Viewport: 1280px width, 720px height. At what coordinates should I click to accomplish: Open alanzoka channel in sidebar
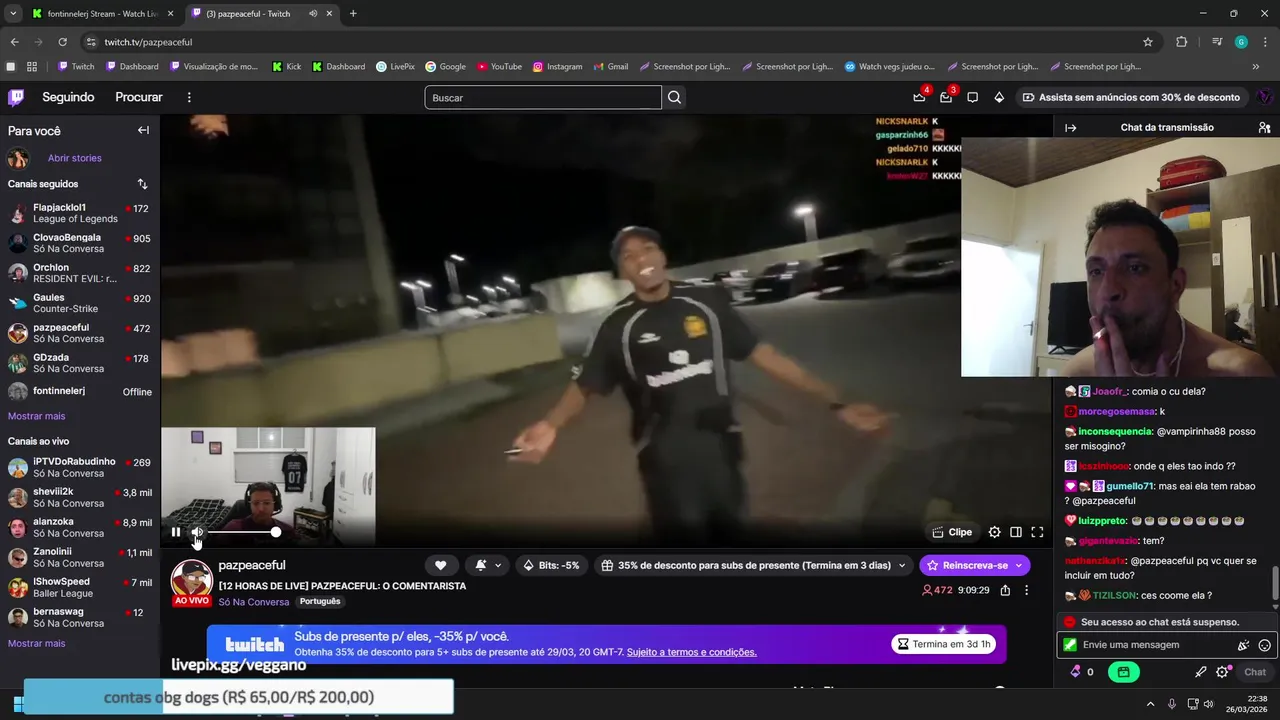[x=79, y=527]
